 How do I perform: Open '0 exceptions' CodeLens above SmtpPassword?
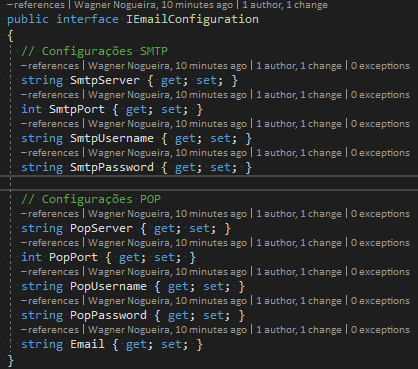click(x=380, y=153)
